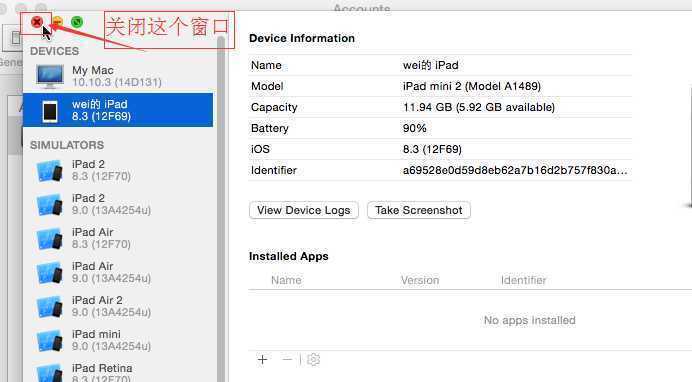Select iPad 2 9.0 (13A4254u) simulator
The image size is (692, 382).
tap(118, 204)
